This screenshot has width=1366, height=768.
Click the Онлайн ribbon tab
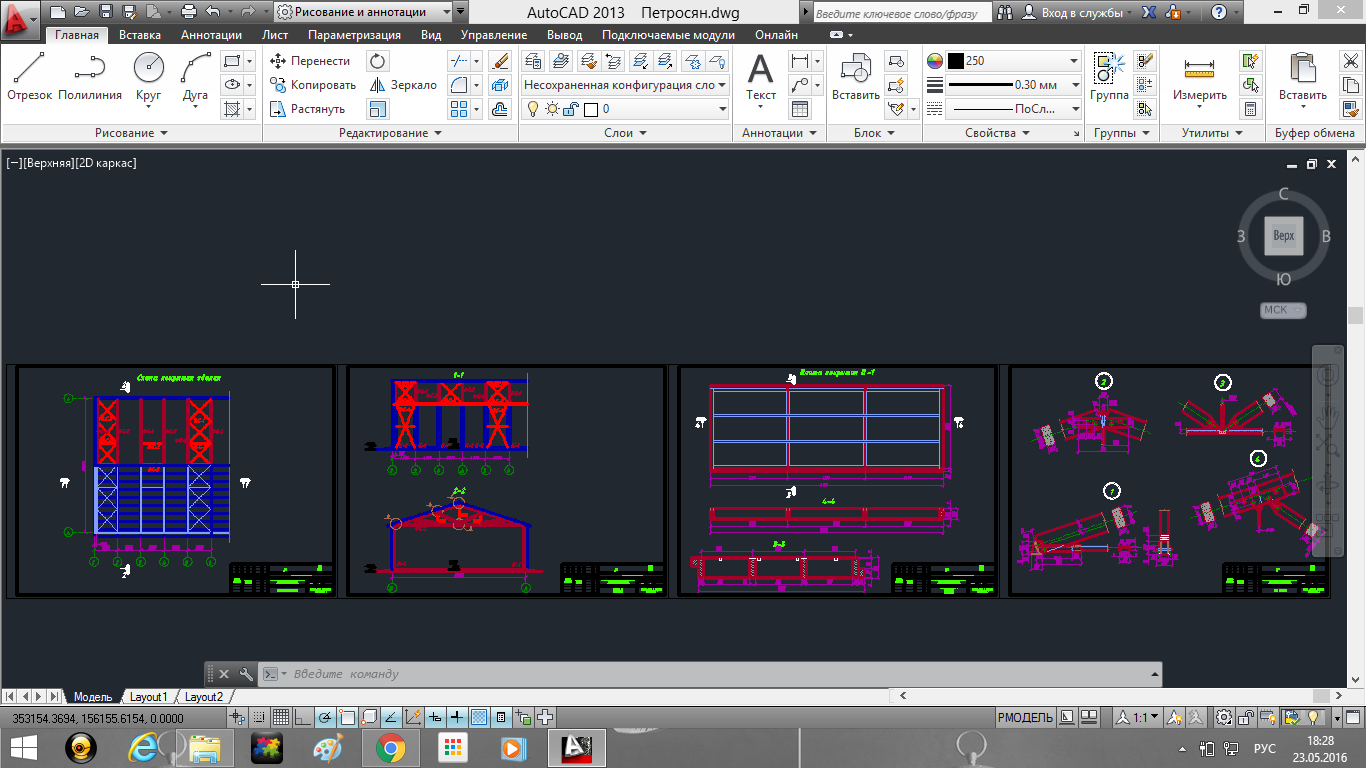pyautogui.click(x=776, y=35)
